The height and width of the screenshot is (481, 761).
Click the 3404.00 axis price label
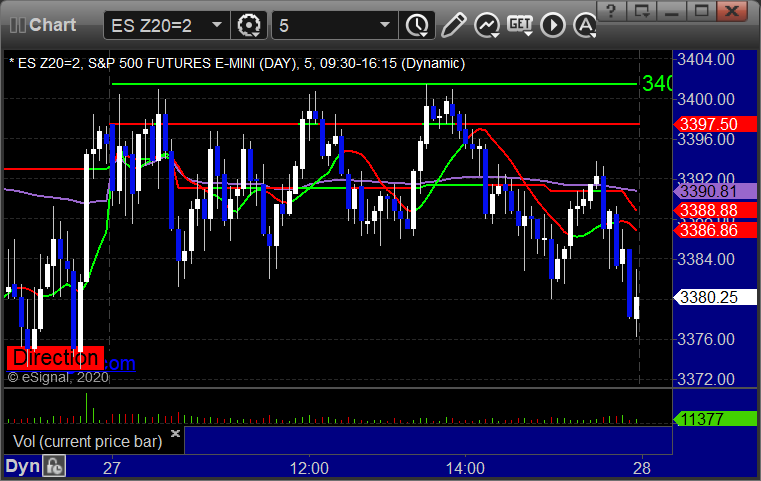tap(706, 60)
